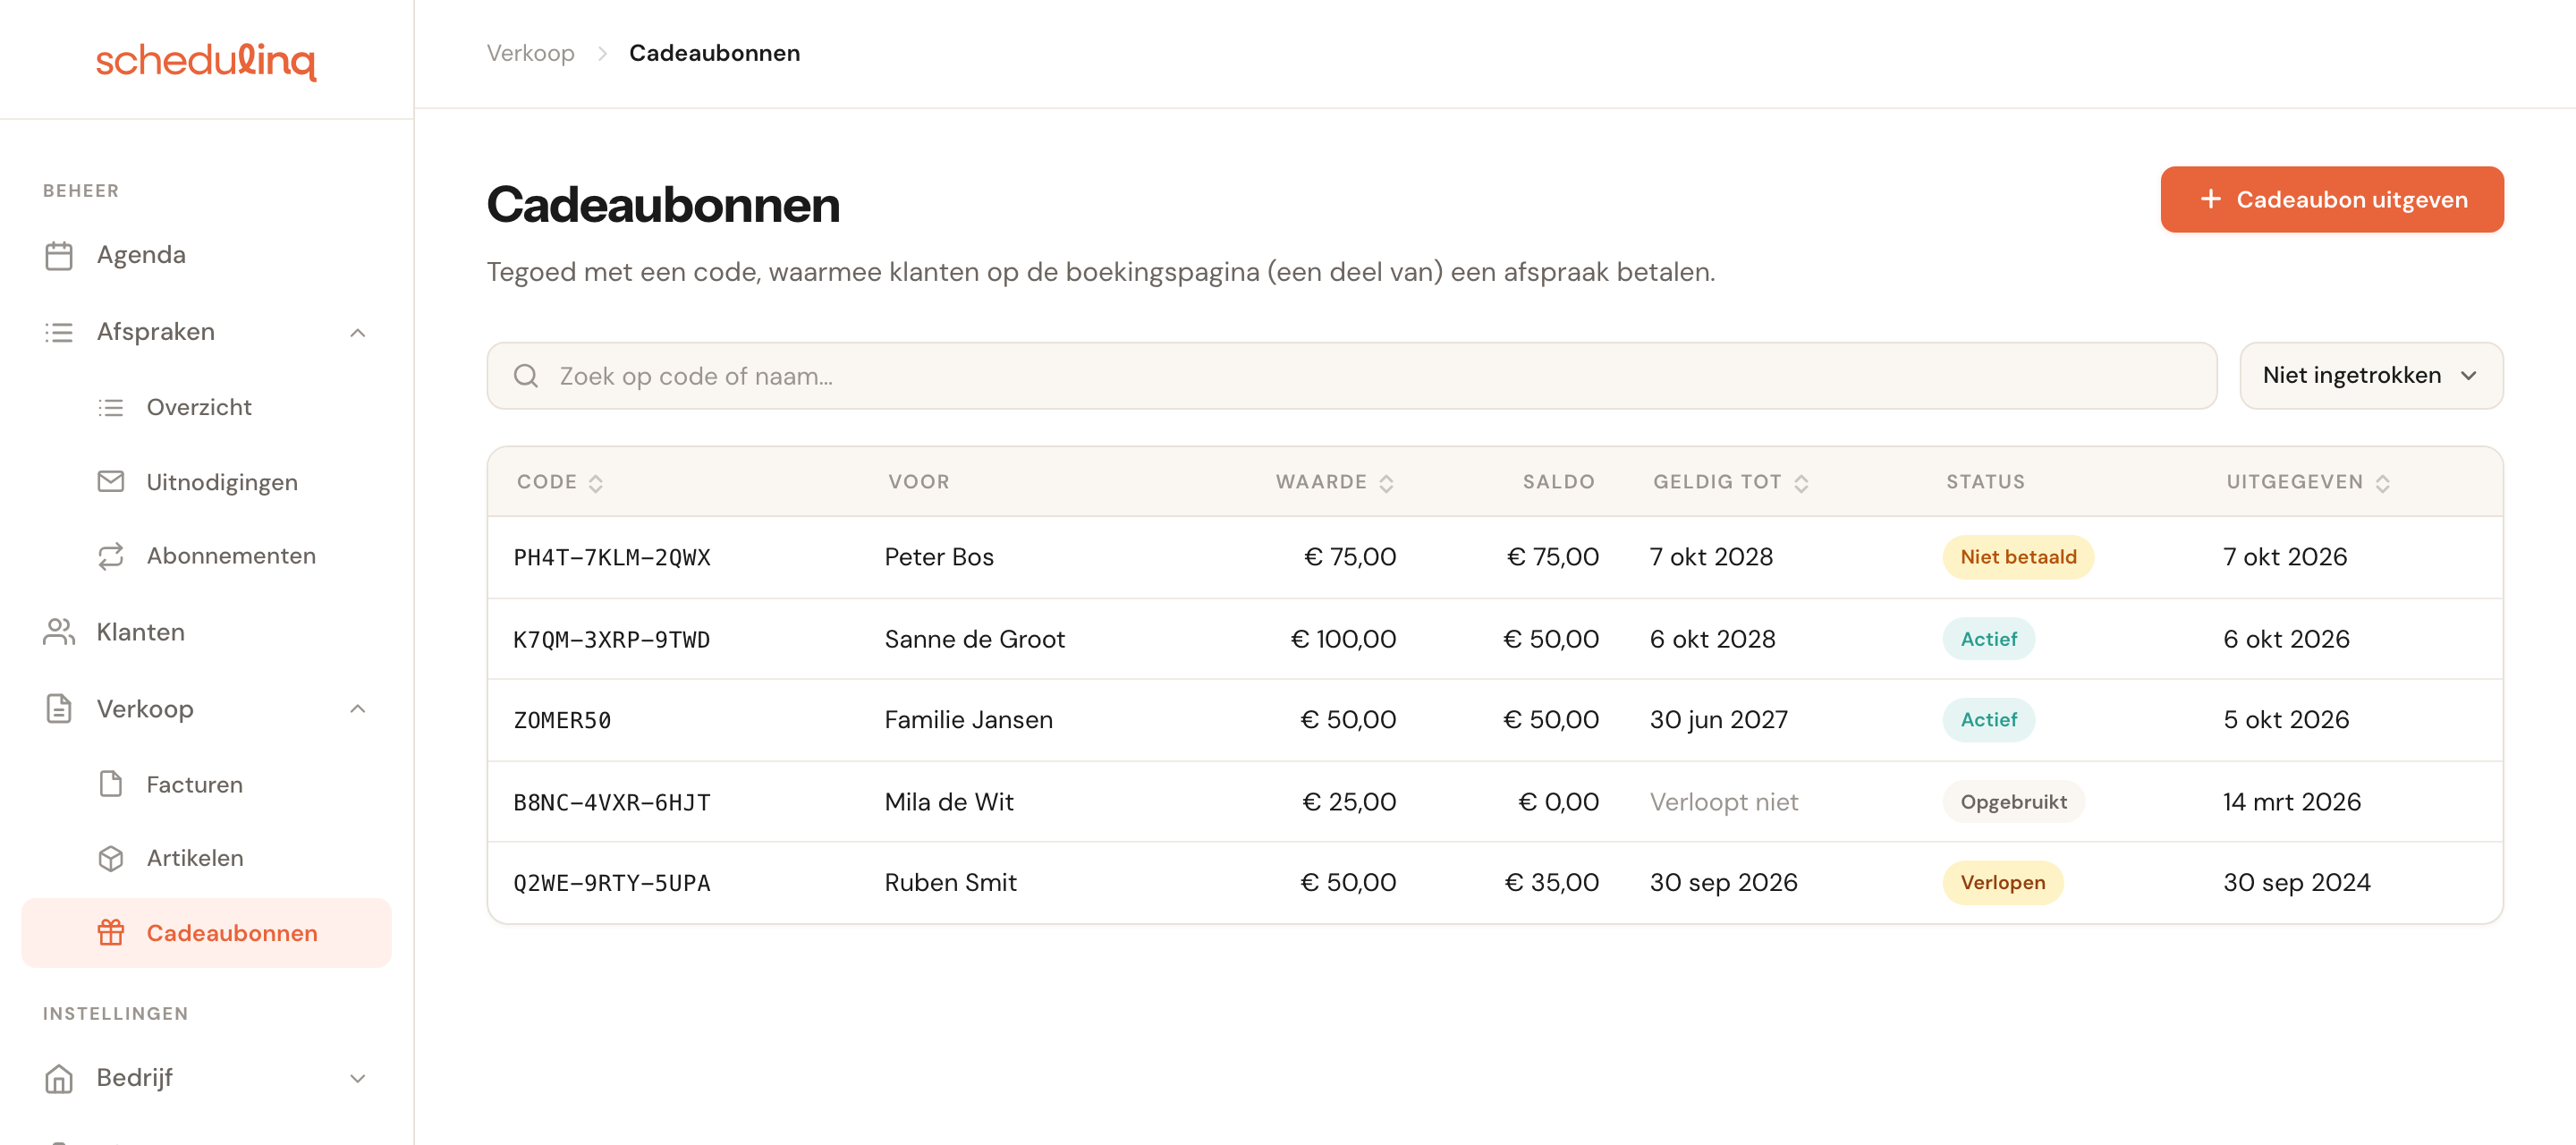
Task: Click Actief badge in Familie Jansen row
Action: tap(1988, 720)
